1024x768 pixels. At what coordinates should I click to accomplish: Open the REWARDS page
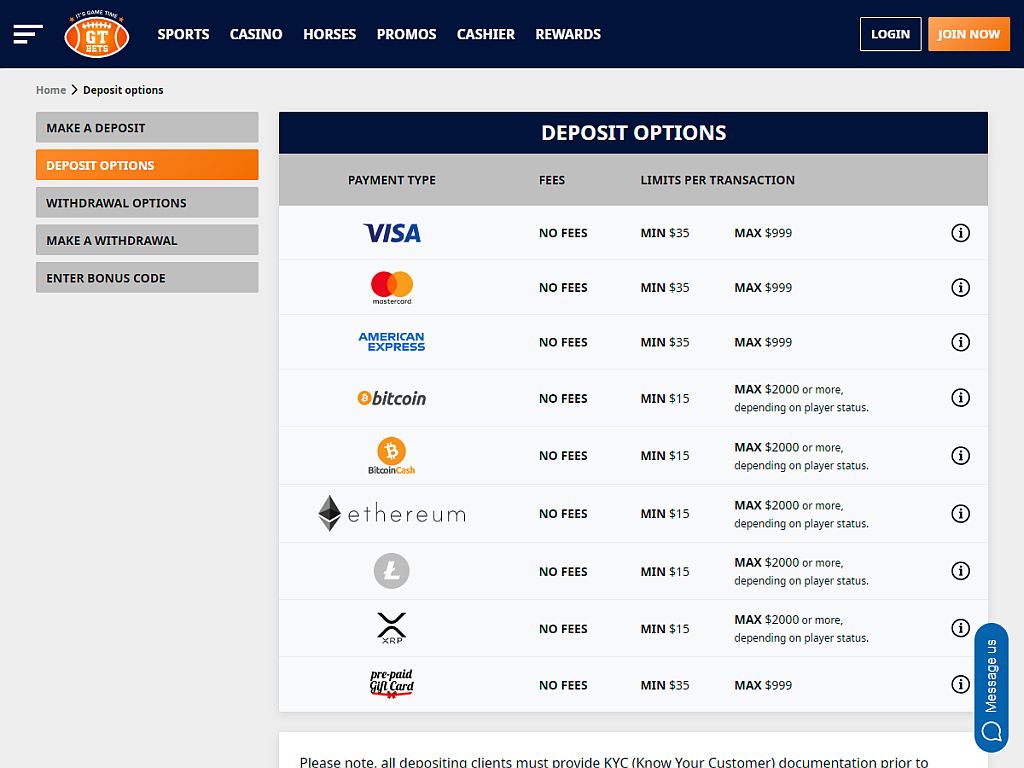point(568,34)
